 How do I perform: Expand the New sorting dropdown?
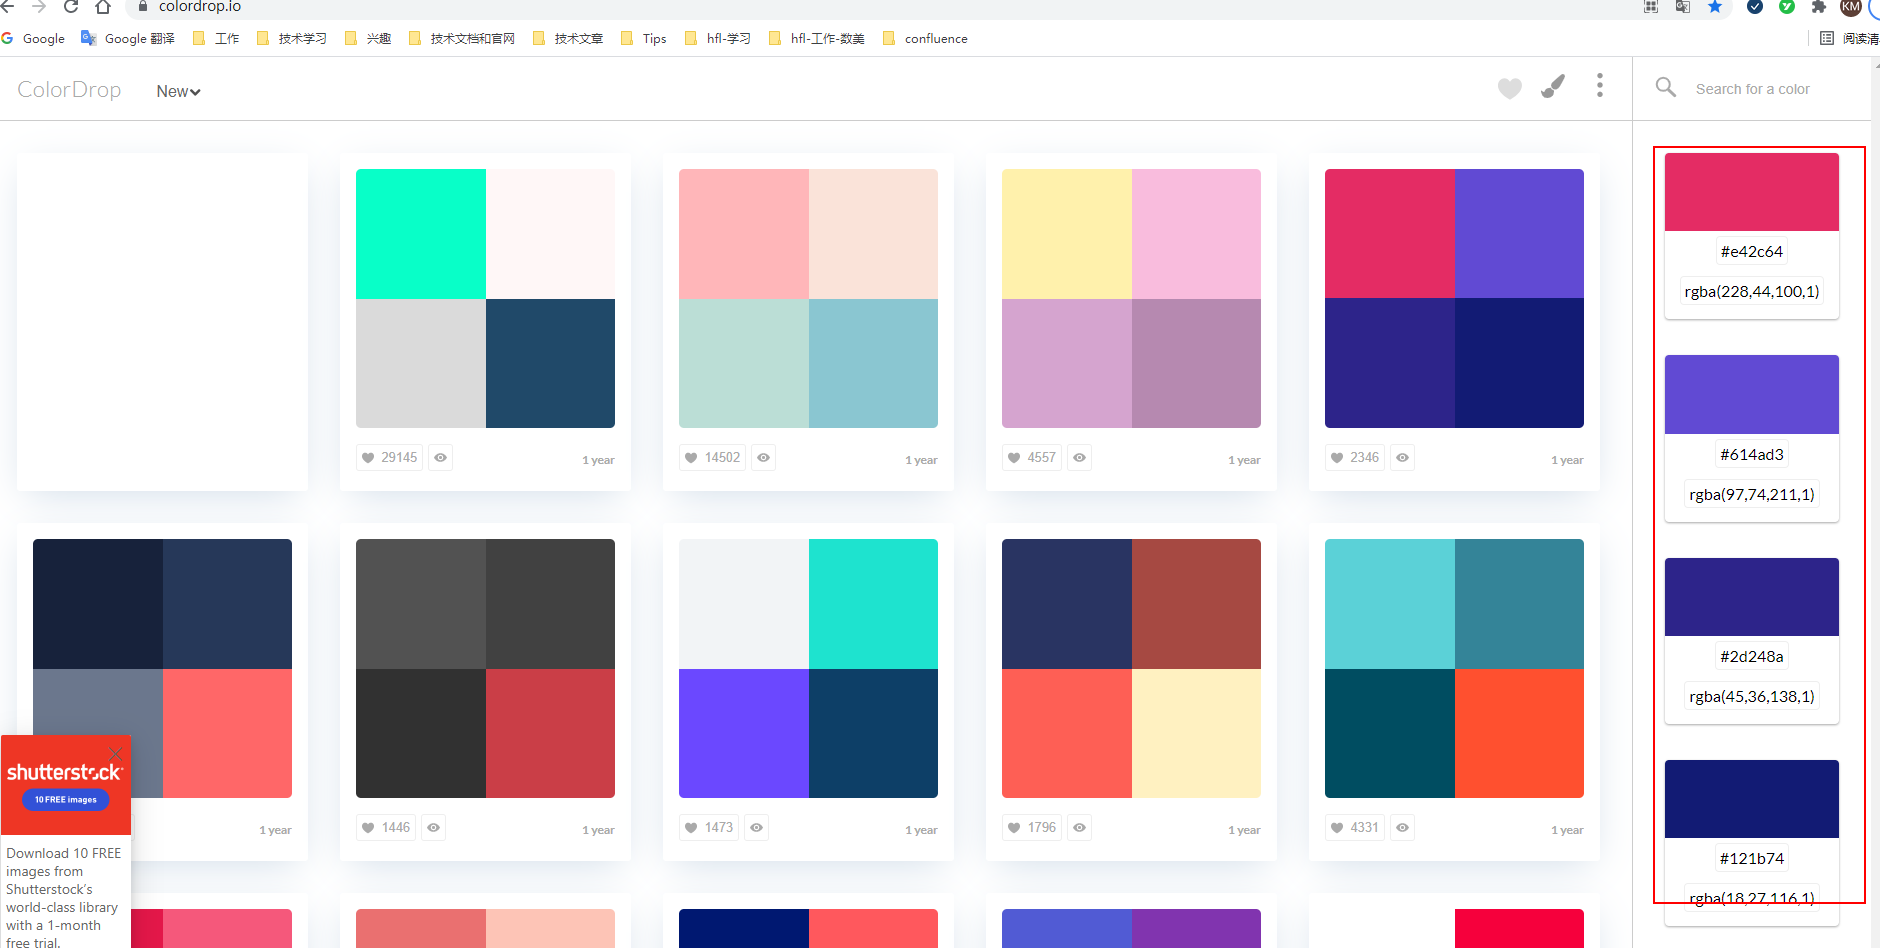pyautogui.click(x=179, y=91)
